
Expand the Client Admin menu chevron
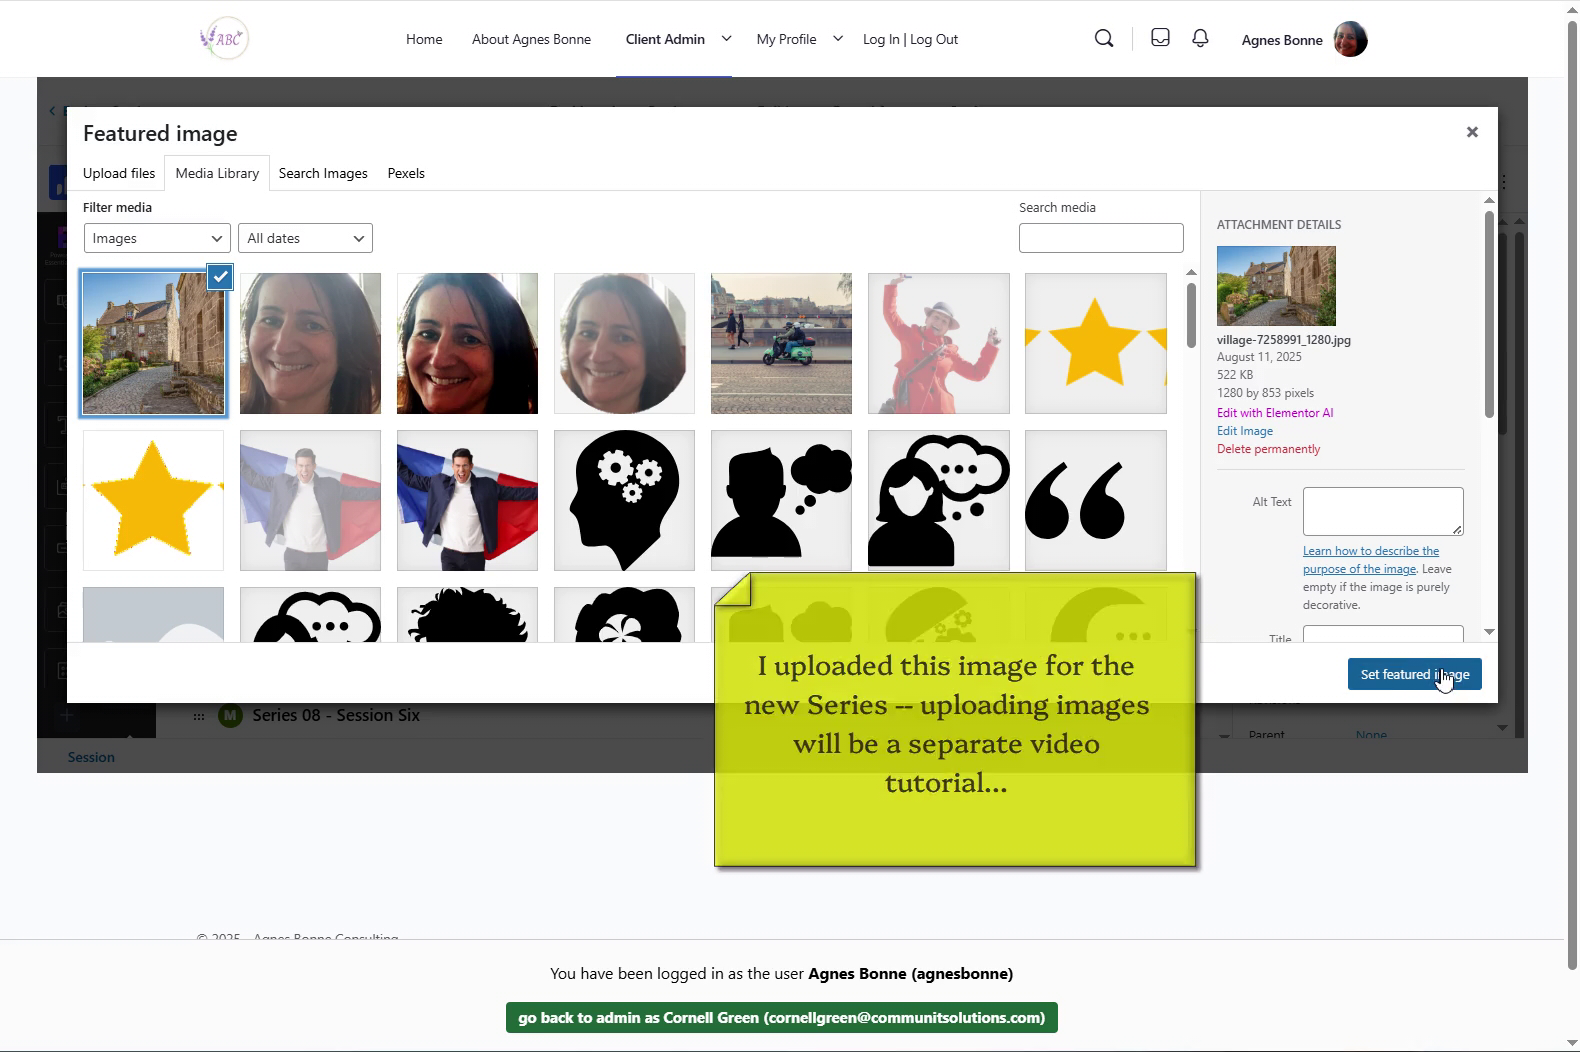[726, 39]
